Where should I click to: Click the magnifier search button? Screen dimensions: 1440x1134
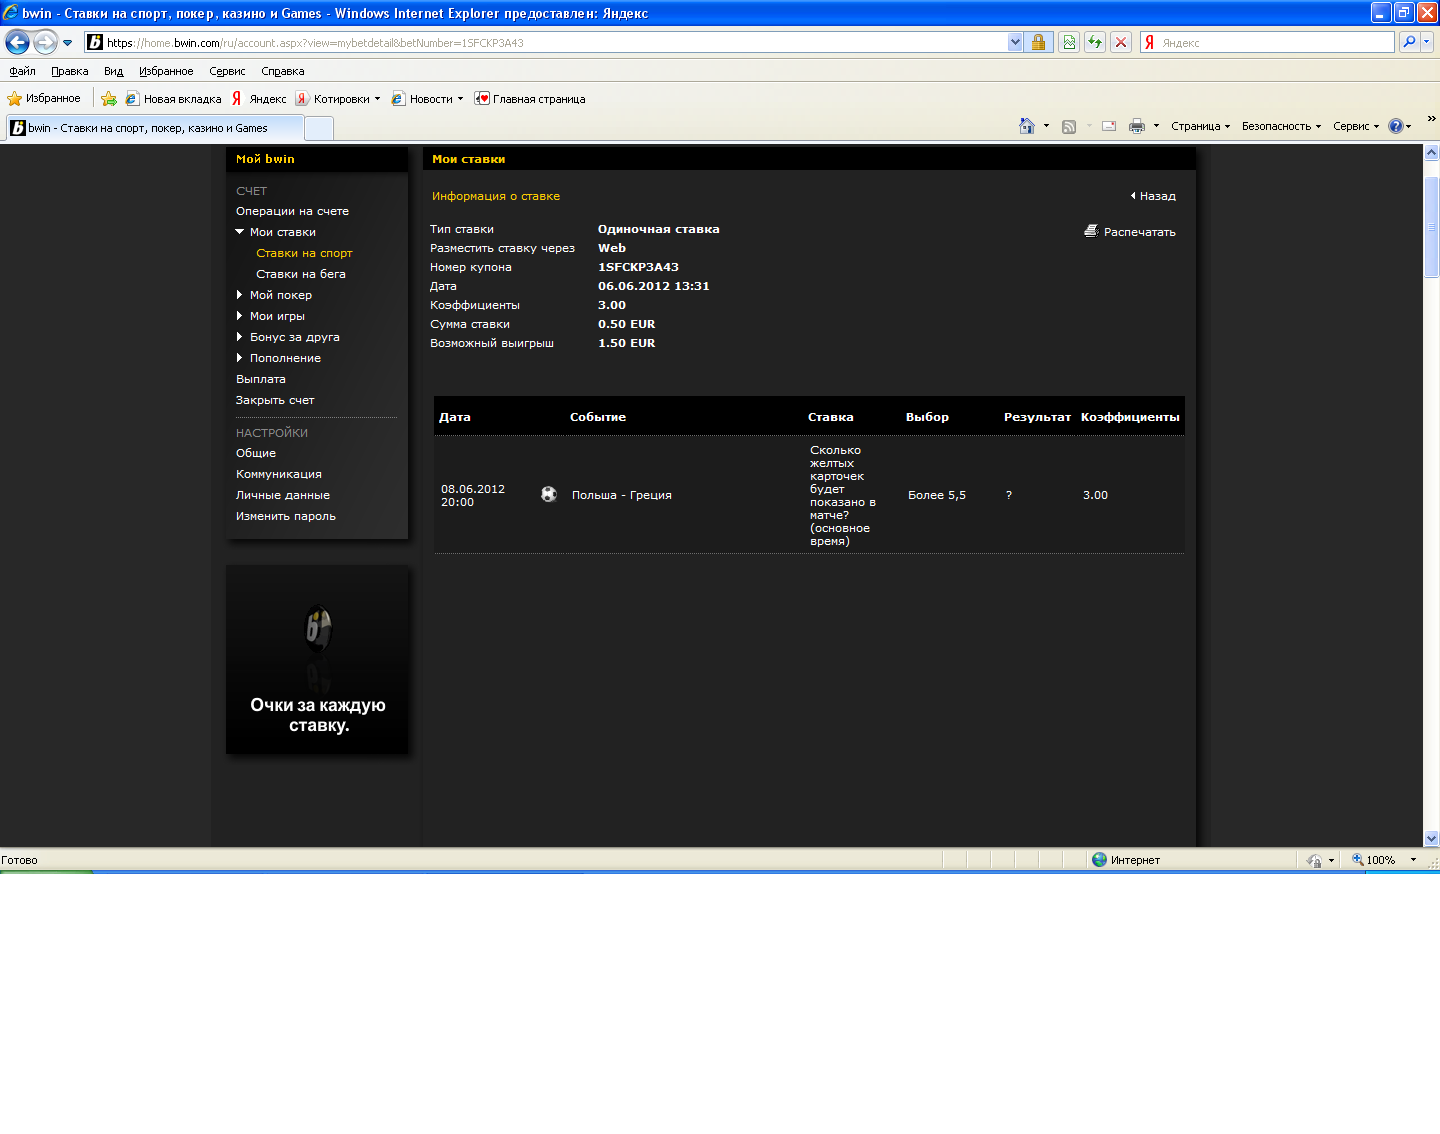click(x=1409, y=42)
